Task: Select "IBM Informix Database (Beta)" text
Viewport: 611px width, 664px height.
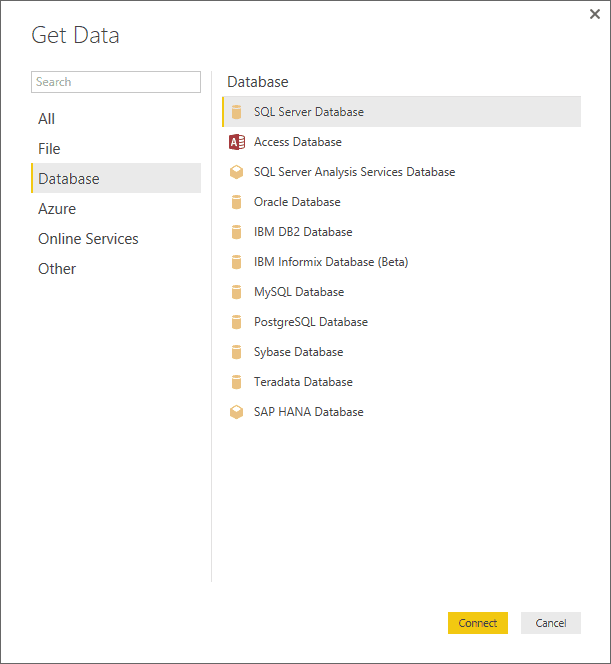Action: [x=331, y=262]
